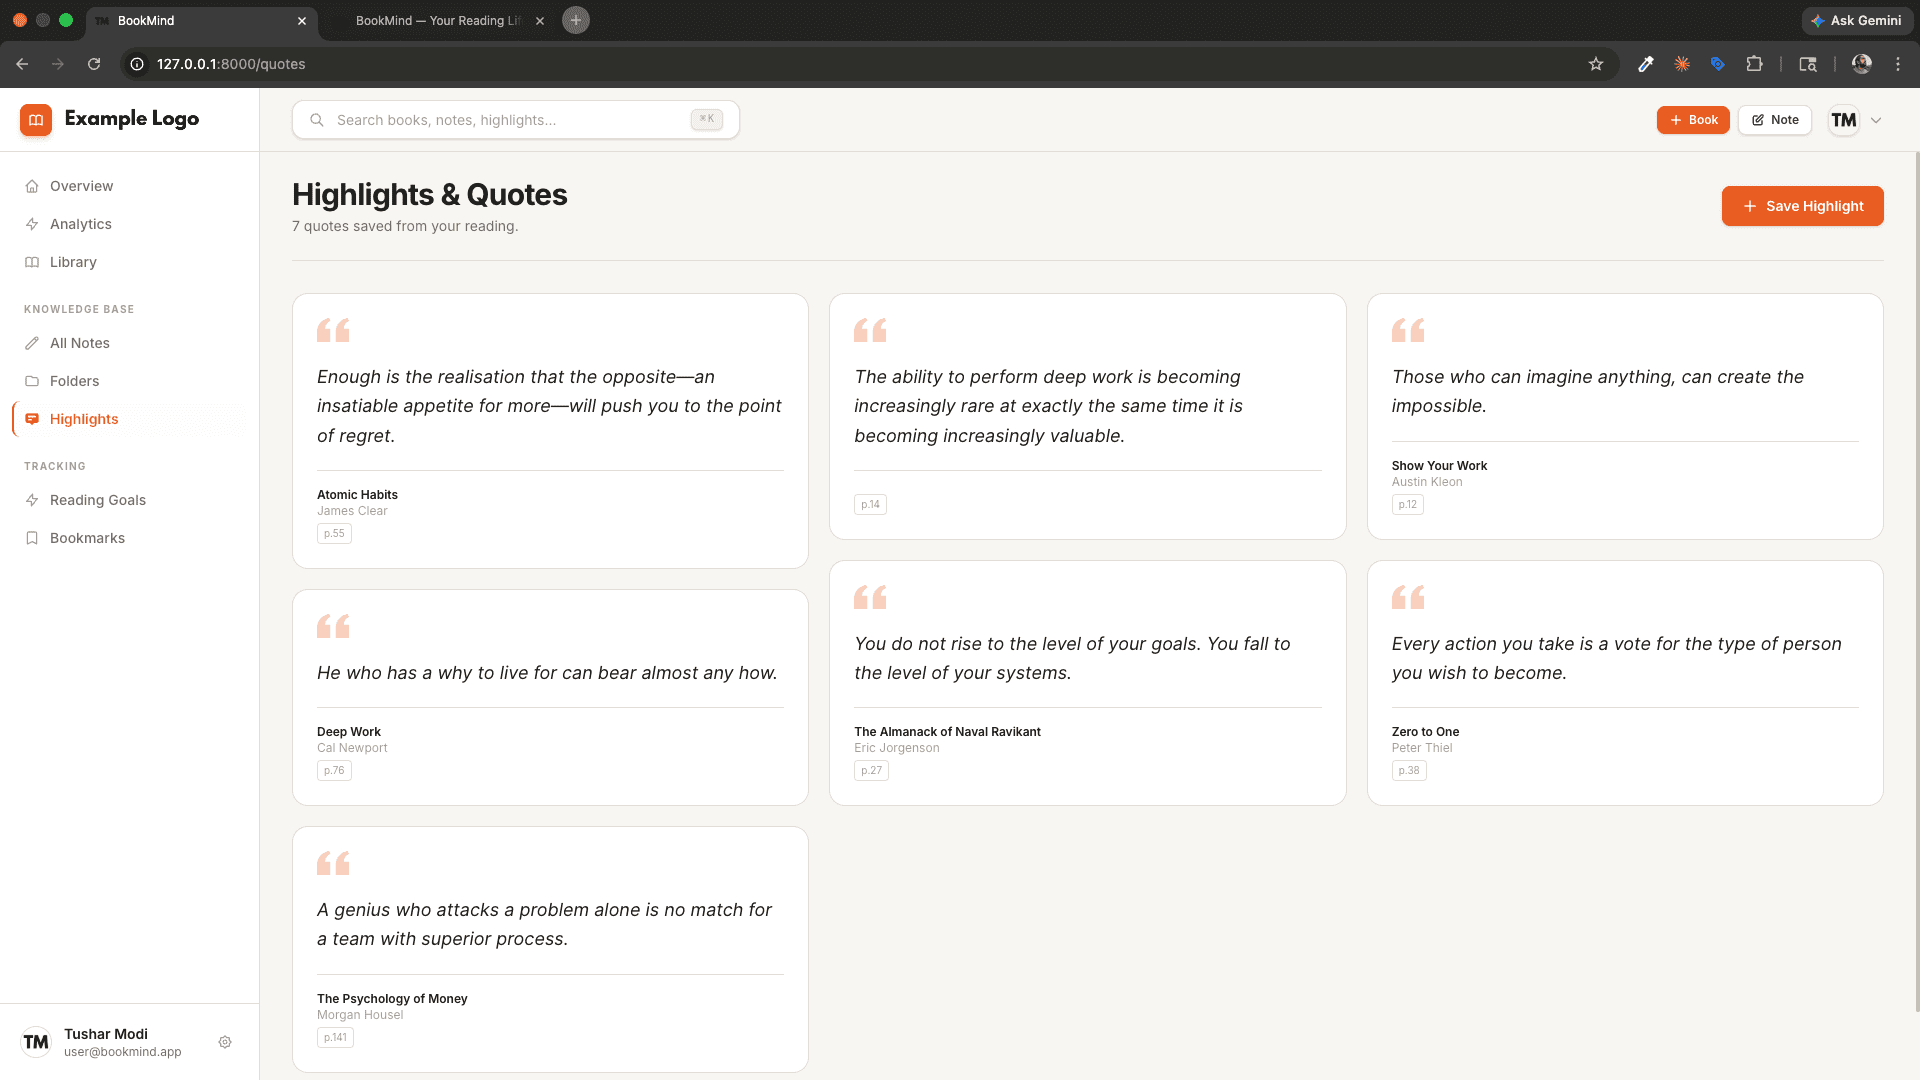Click the orange starburst extension icon

tap(1682, 64)
